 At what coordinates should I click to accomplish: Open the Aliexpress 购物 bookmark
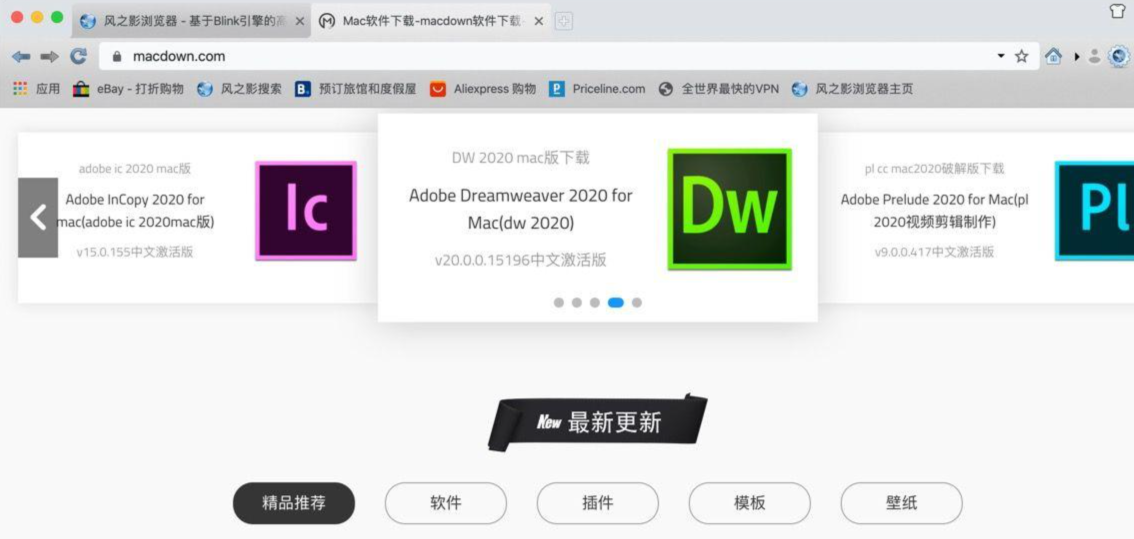[x=483, y=89]
